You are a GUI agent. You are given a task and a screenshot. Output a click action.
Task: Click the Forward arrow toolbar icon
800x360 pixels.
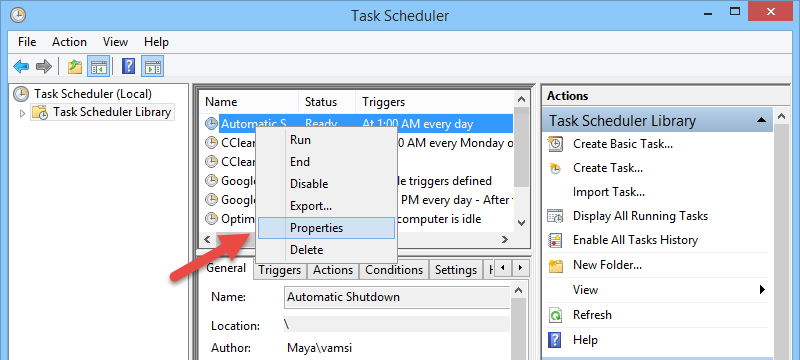point(44,66)
